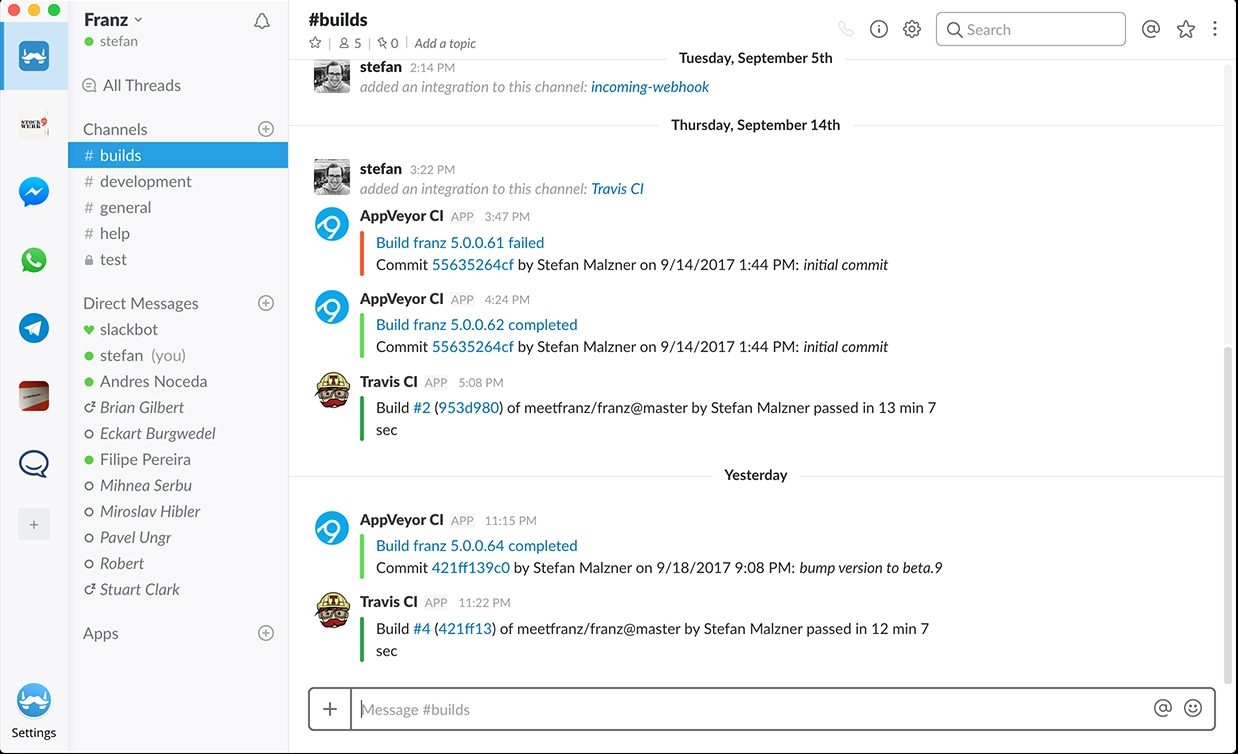
Task: Open the general channel
Action: click(x=125, y=207)
